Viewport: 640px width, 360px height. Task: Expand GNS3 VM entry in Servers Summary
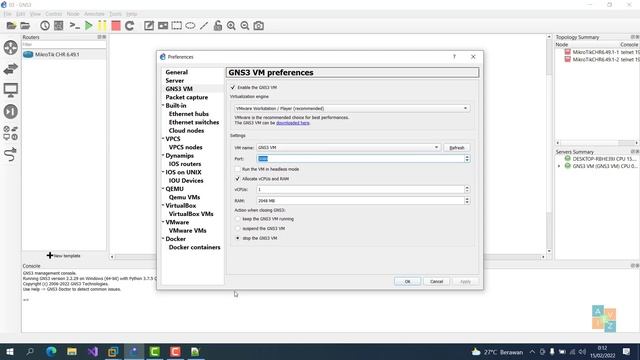[559, 166]
